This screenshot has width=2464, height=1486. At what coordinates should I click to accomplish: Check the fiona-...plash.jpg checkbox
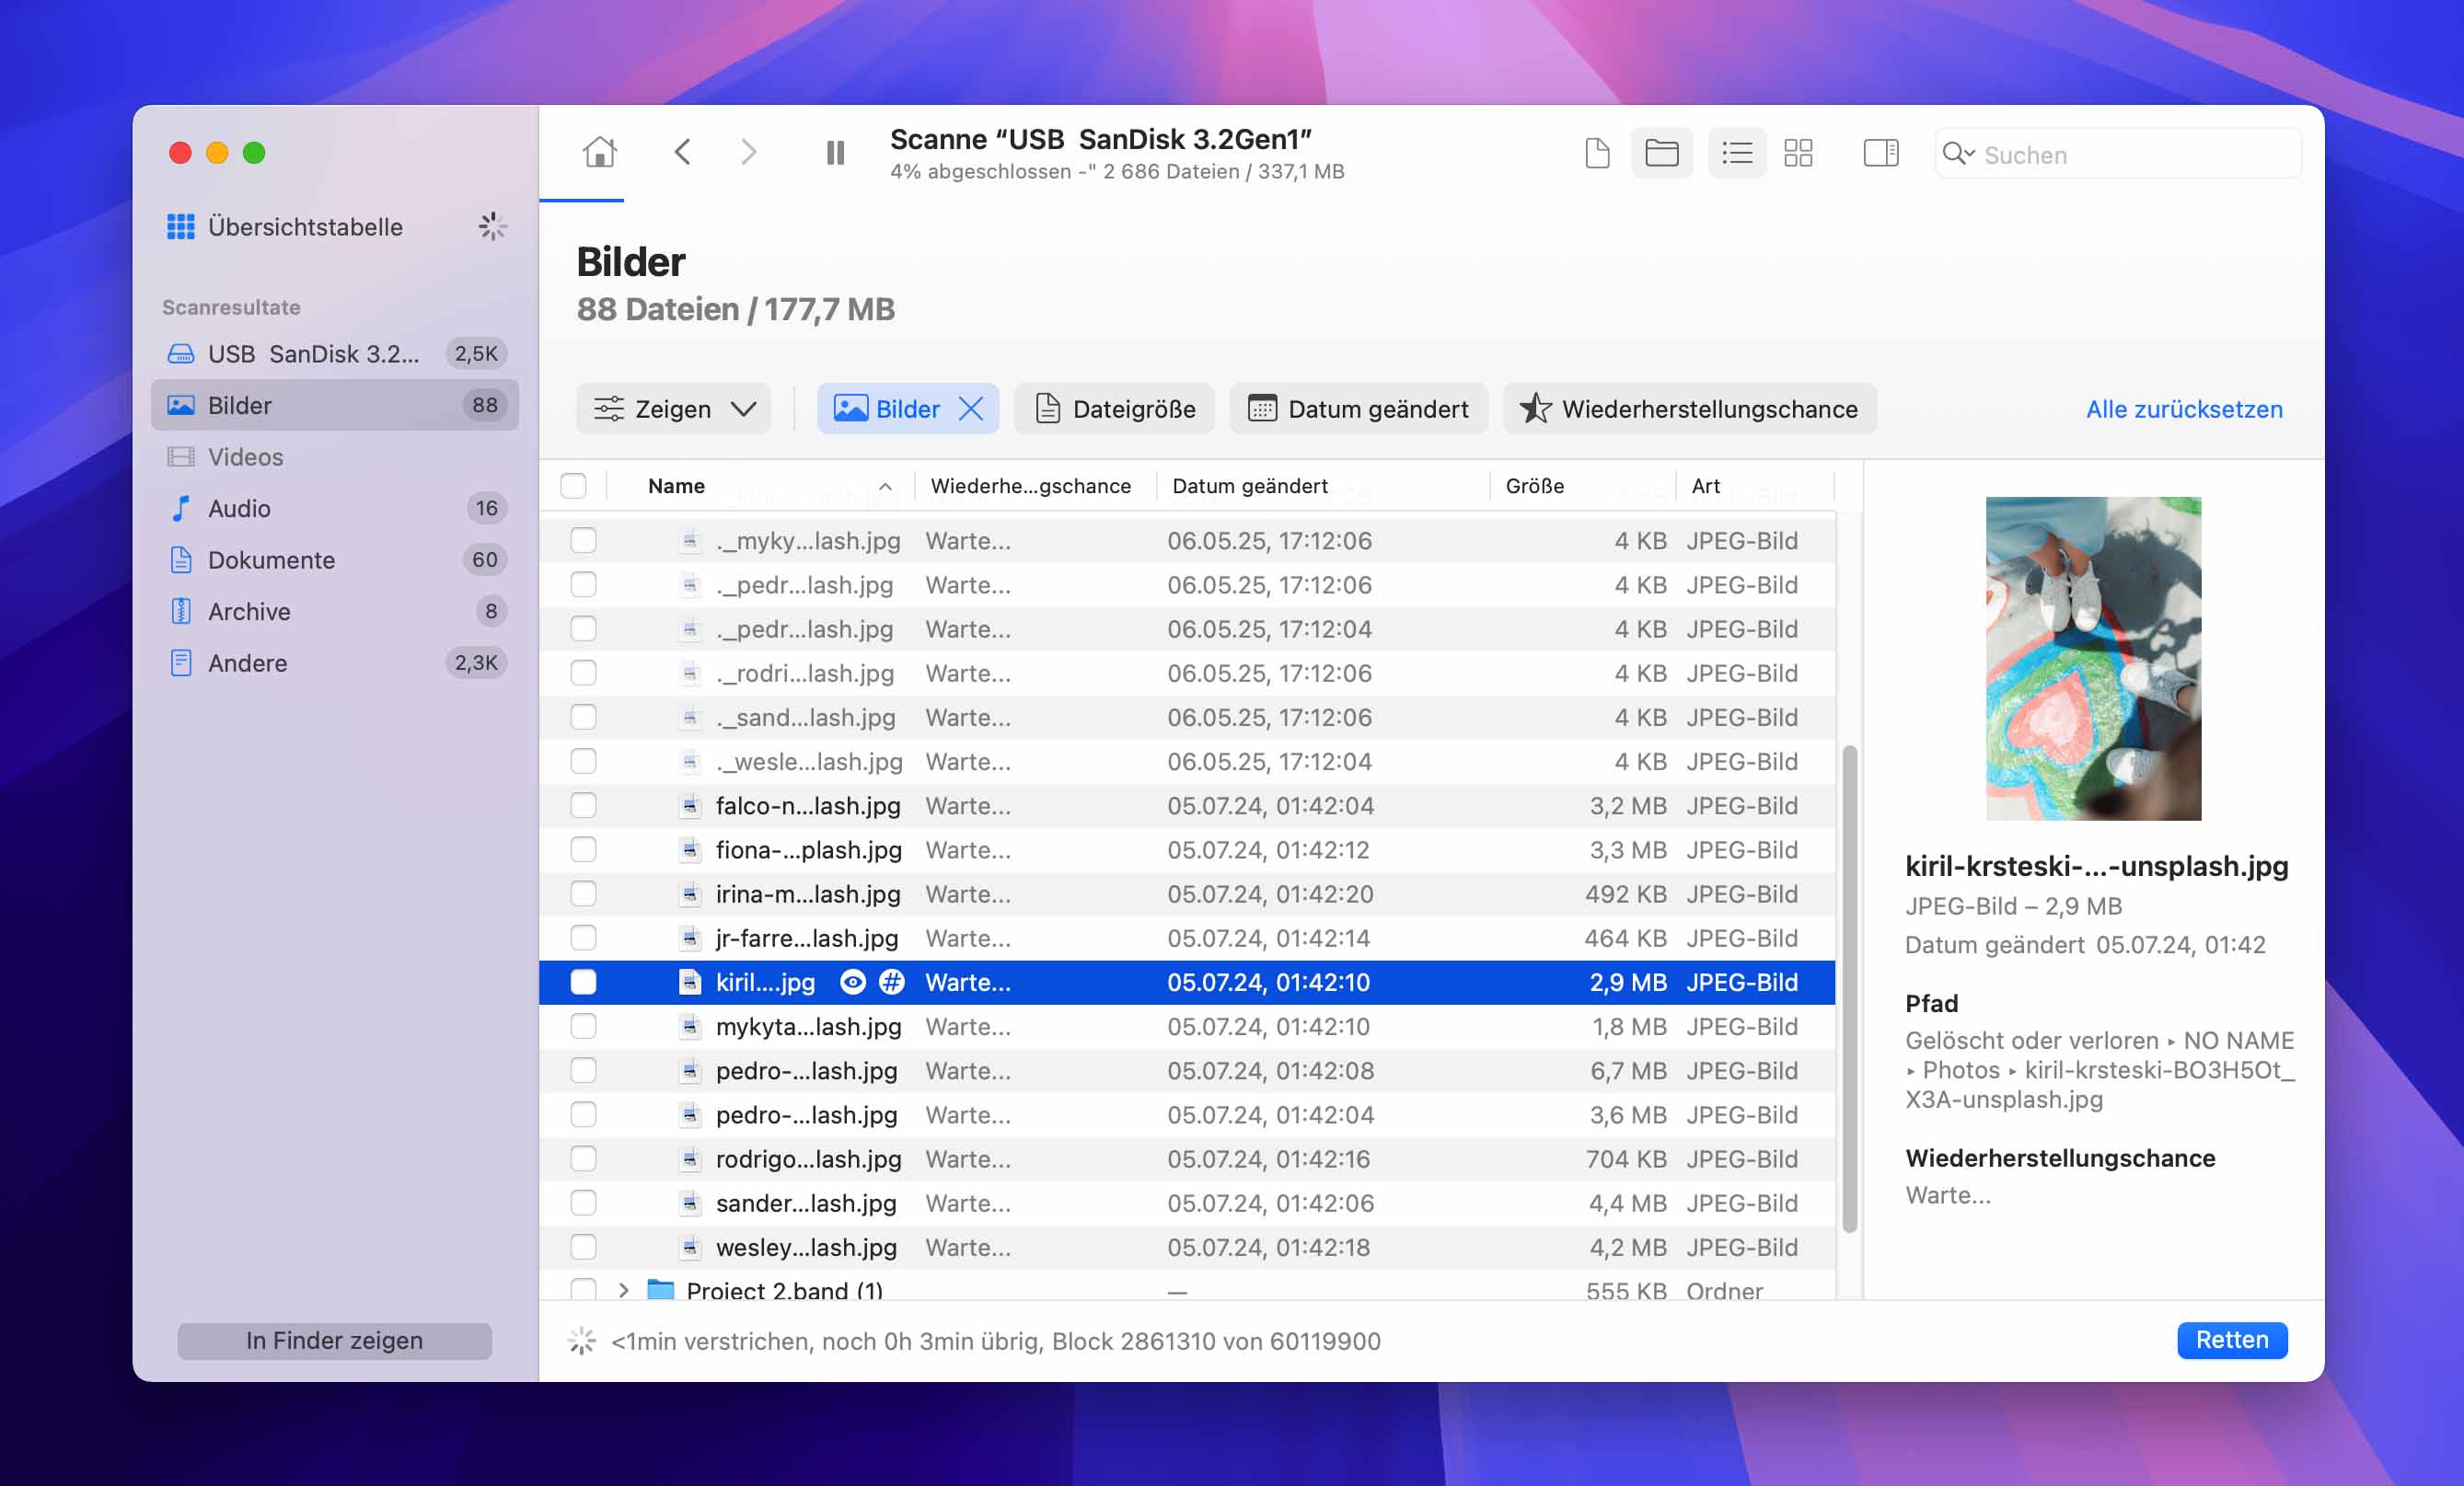pyautogui.click(x=583, y=850)
